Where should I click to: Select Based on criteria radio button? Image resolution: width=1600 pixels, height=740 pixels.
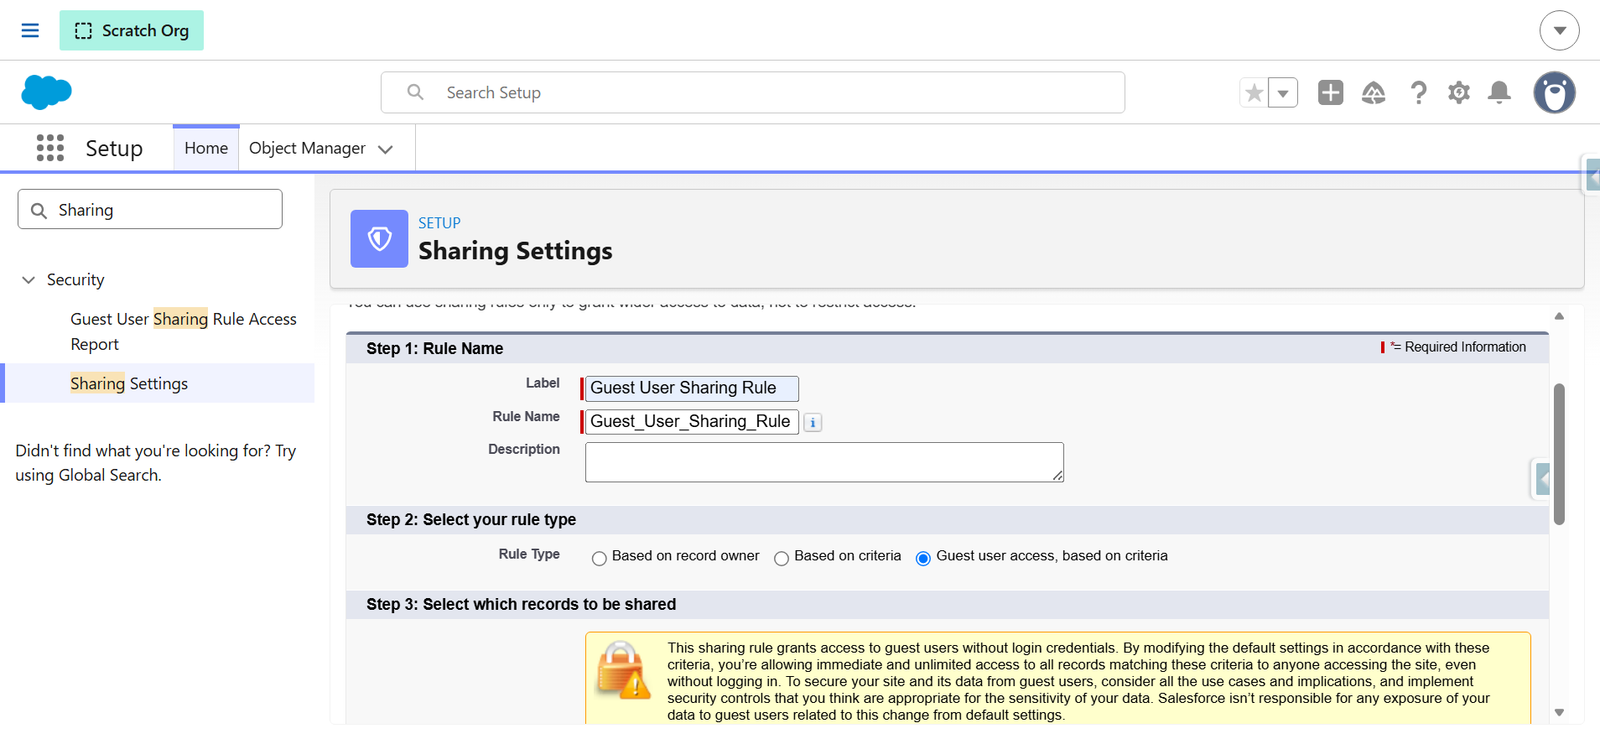pos(781,558)
